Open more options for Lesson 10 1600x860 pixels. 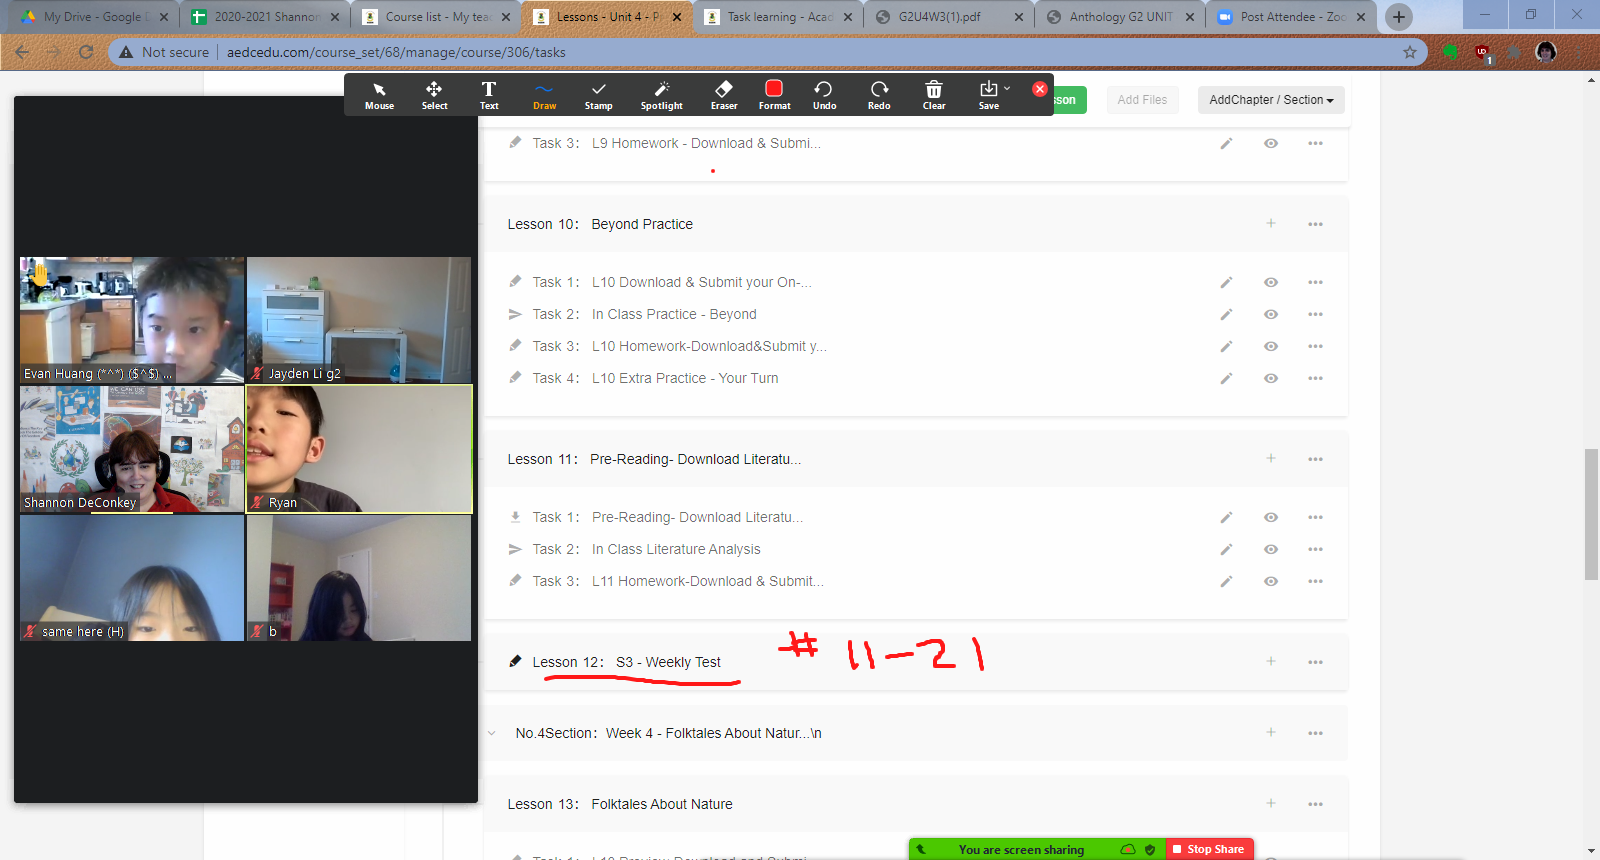click(1315, 224)
